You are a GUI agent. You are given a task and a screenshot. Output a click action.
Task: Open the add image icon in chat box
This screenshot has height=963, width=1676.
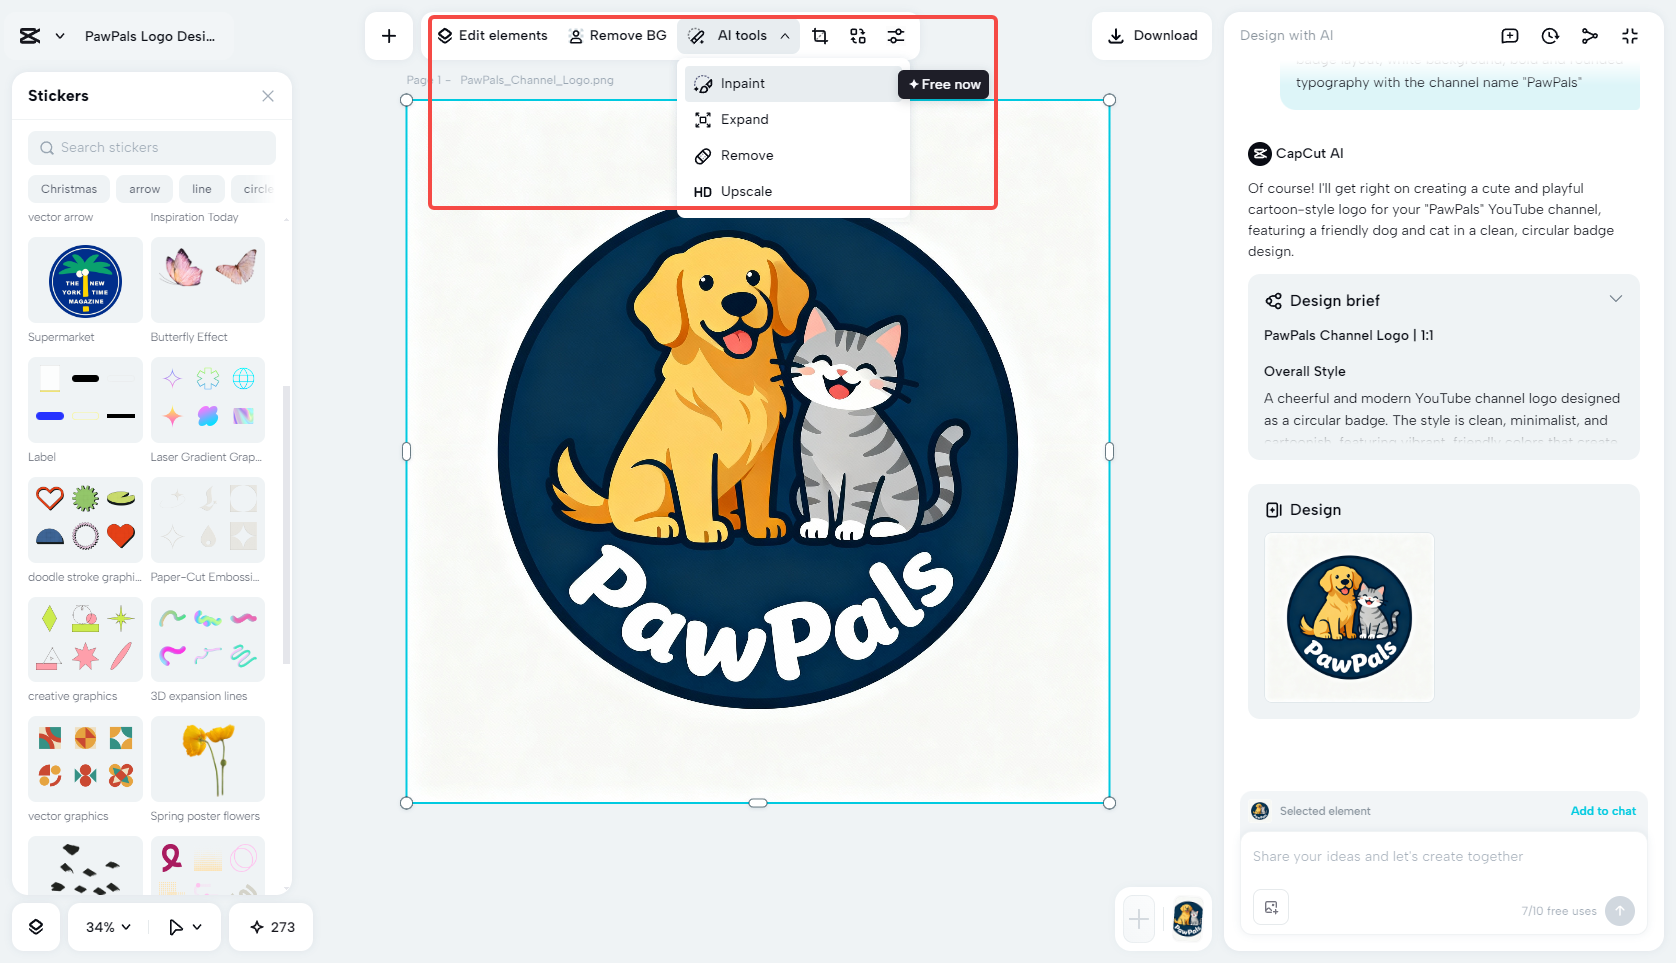(x=1271, y=907)
